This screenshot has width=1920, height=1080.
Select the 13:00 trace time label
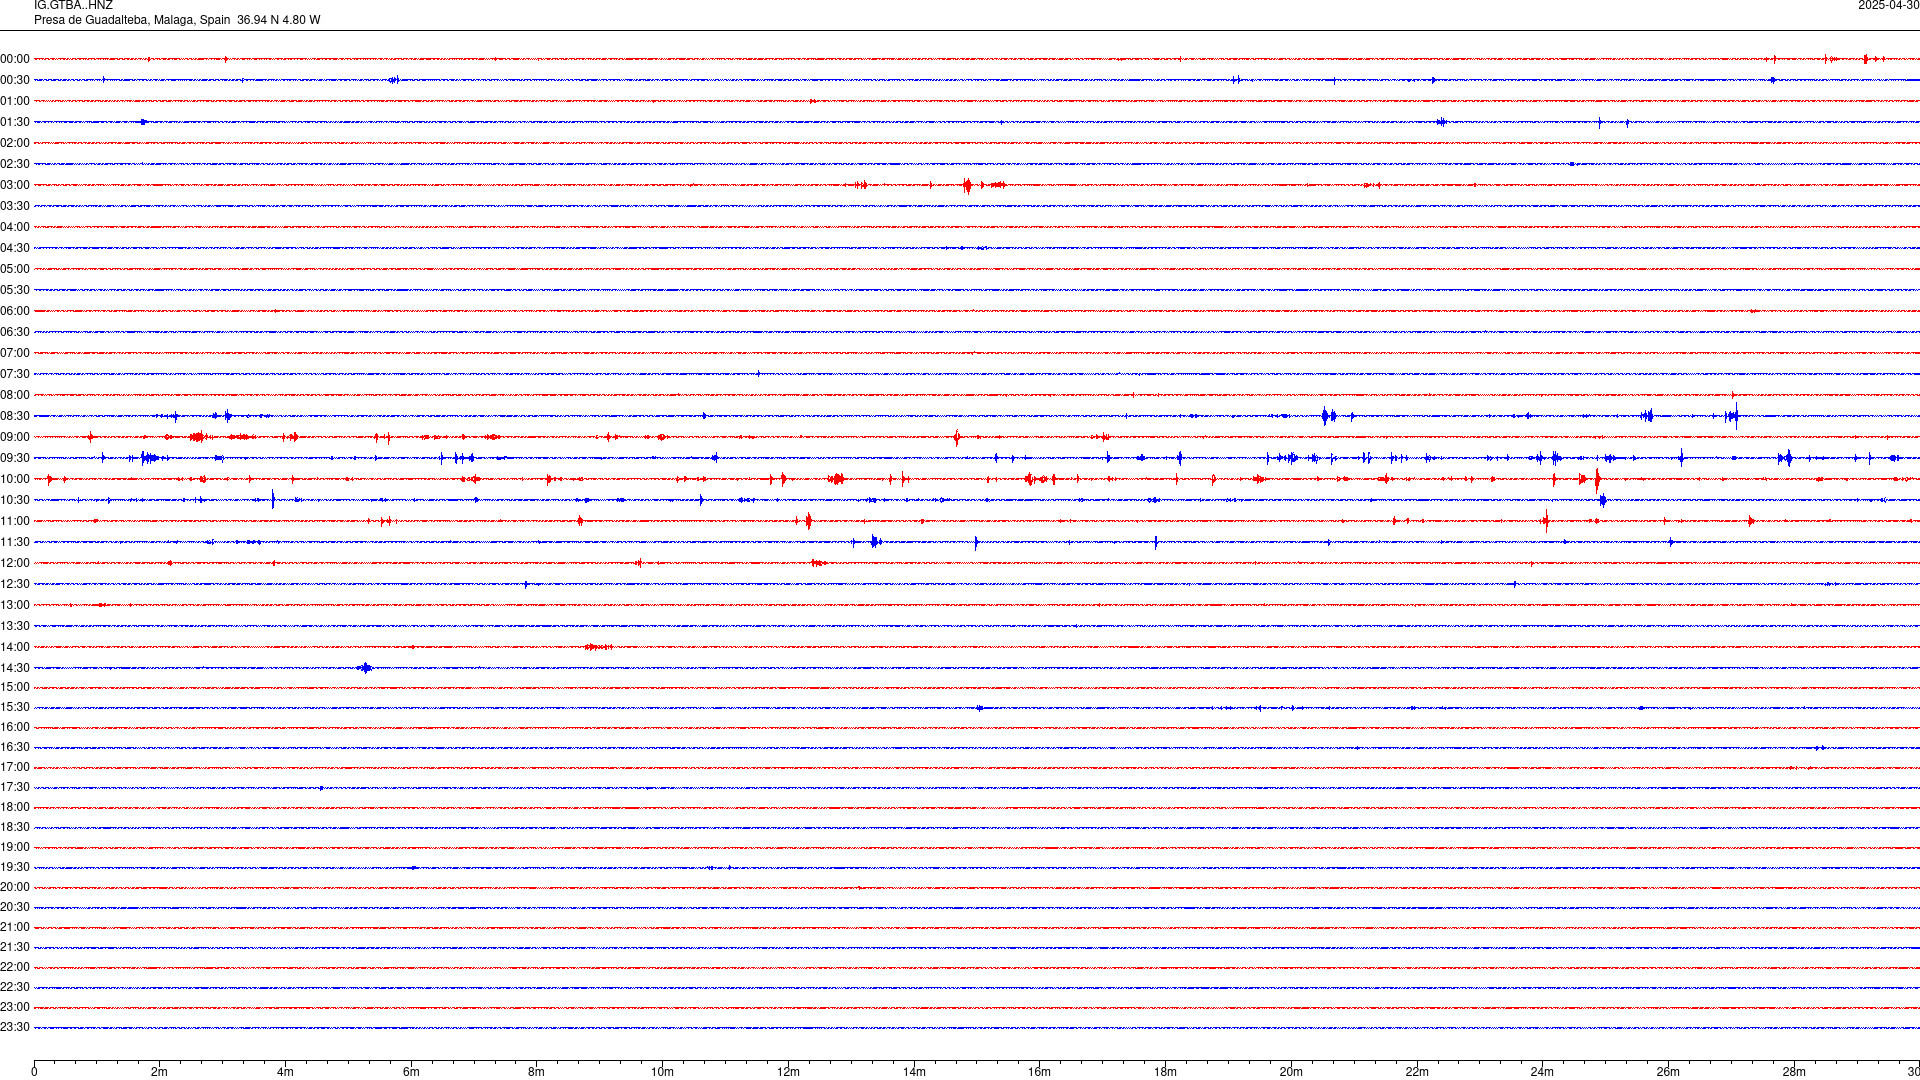pos(15,605)
